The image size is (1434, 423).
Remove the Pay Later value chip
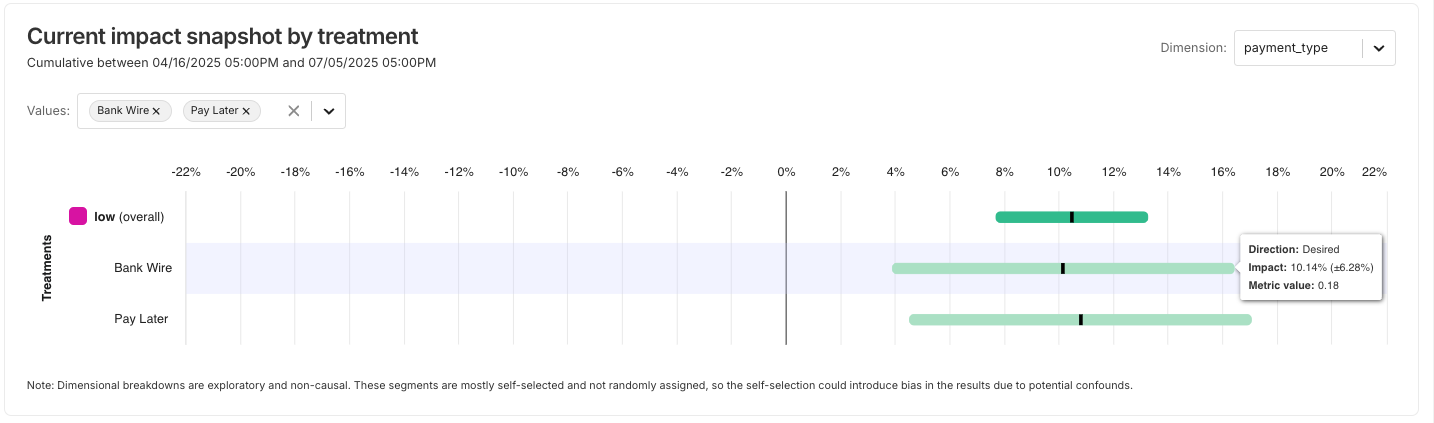click(x=246, y=111)
